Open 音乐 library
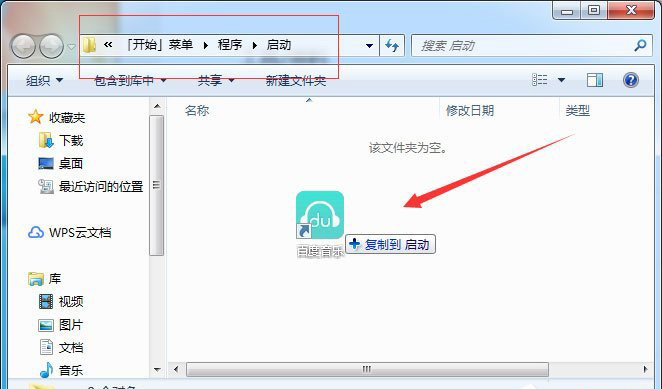Viewport: 662px width, 389px height. pos(71,370)
